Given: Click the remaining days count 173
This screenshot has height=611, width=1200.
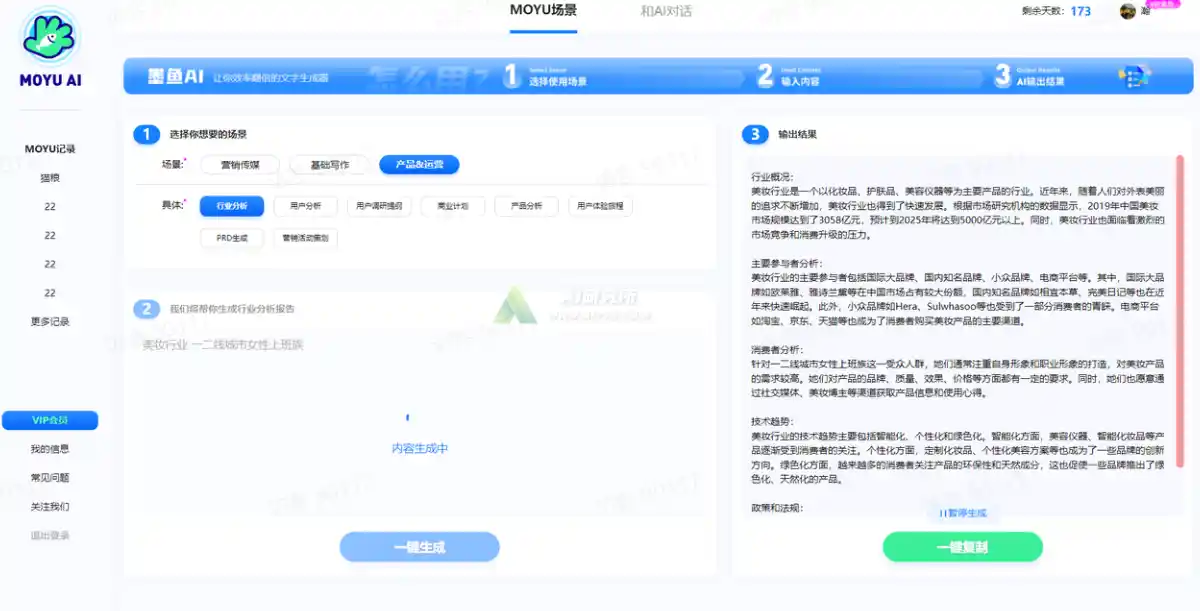Looking at the screenshot, I should [x=1080, y=11].
